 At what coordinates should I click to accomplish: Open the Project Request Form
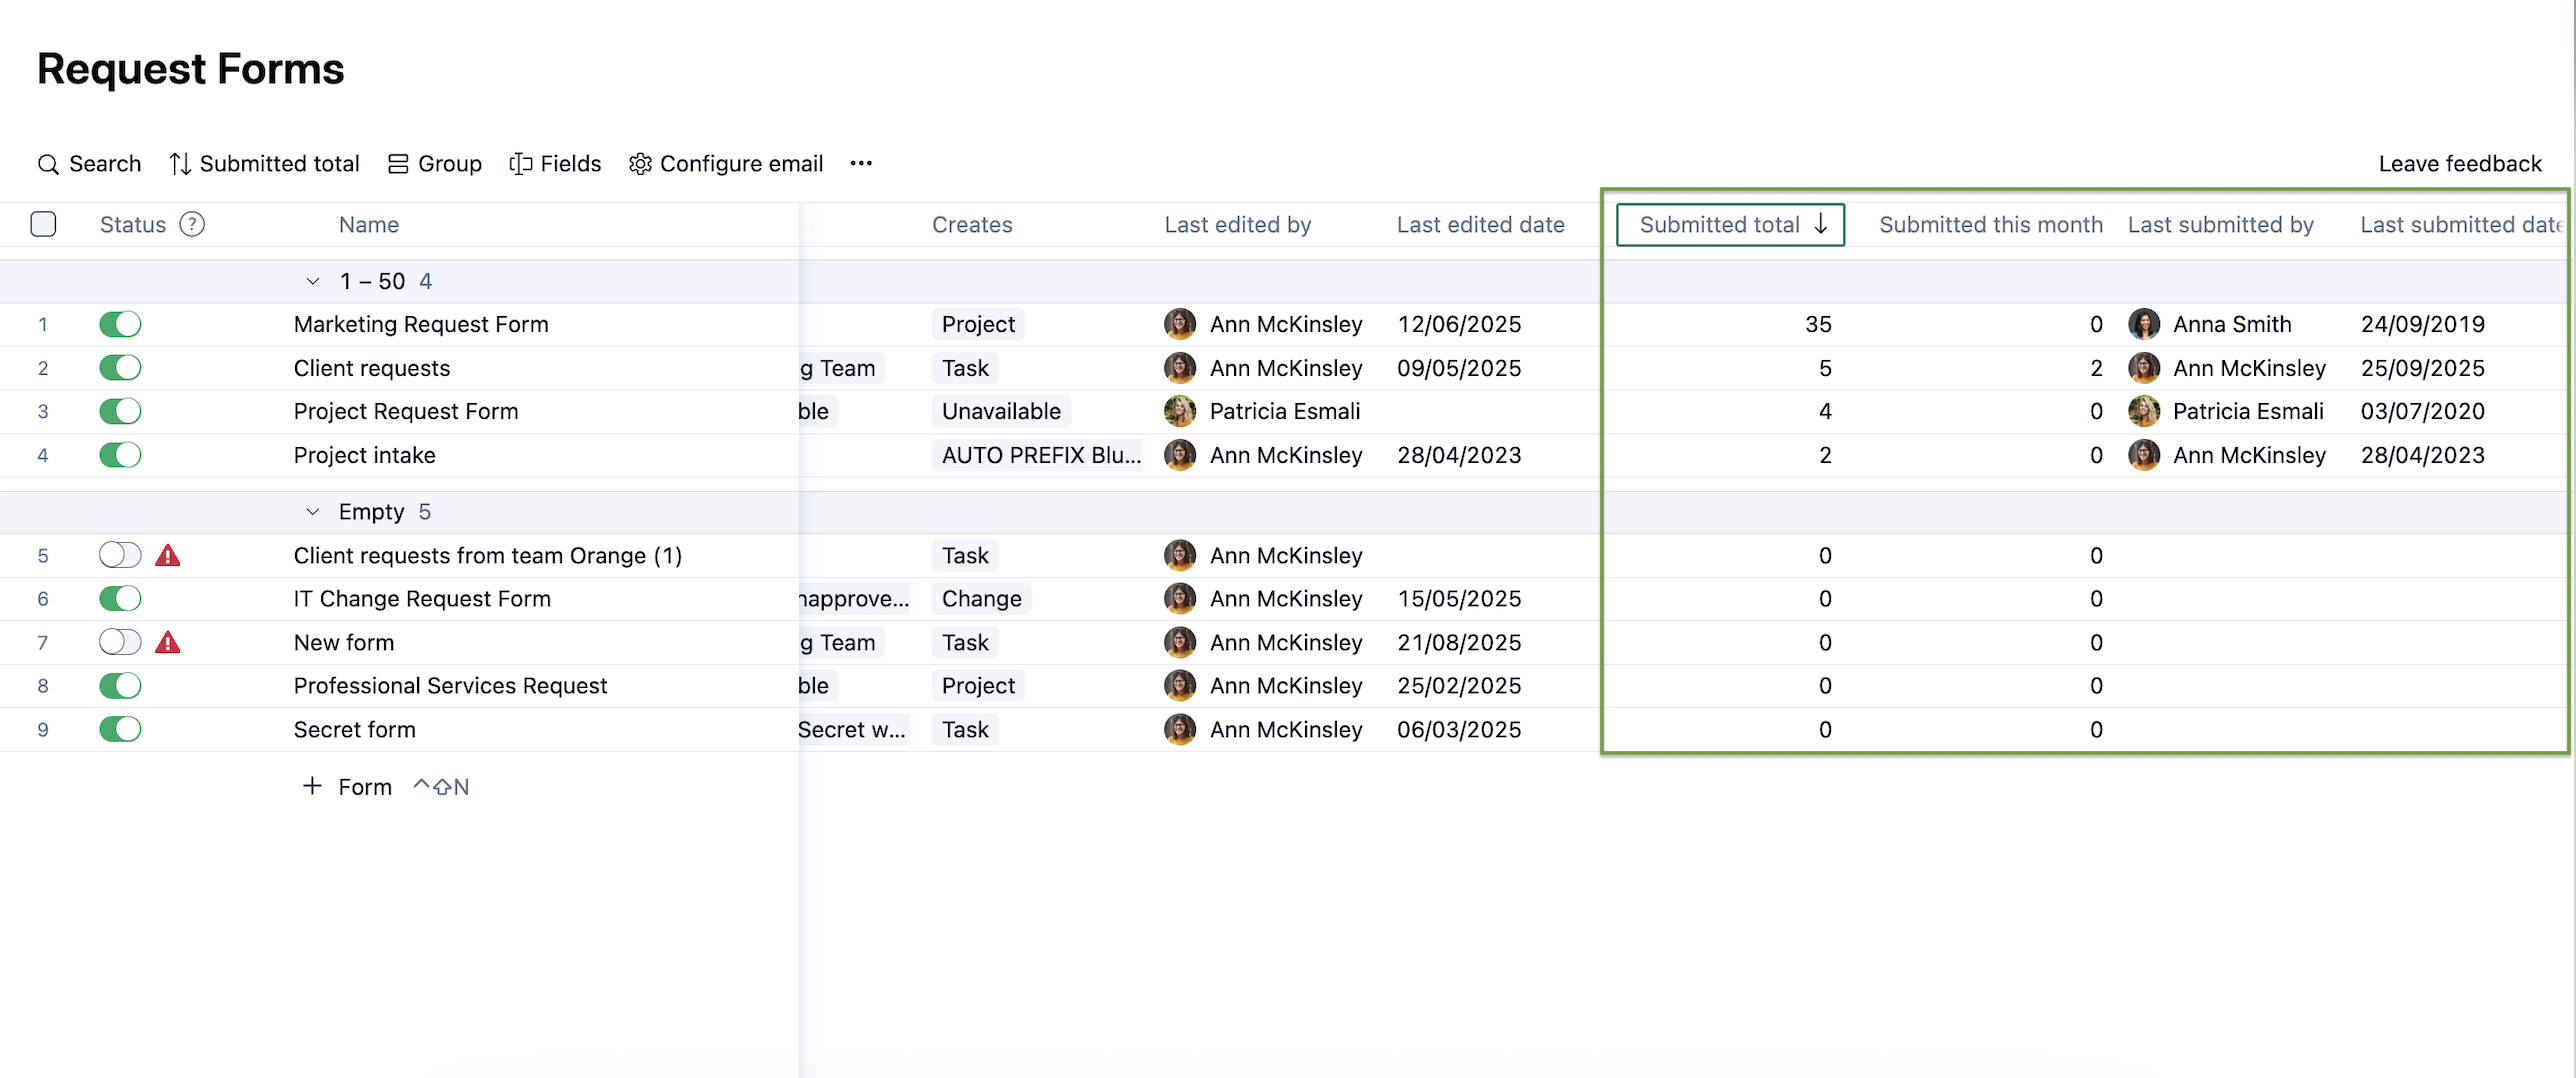point(406,411)
